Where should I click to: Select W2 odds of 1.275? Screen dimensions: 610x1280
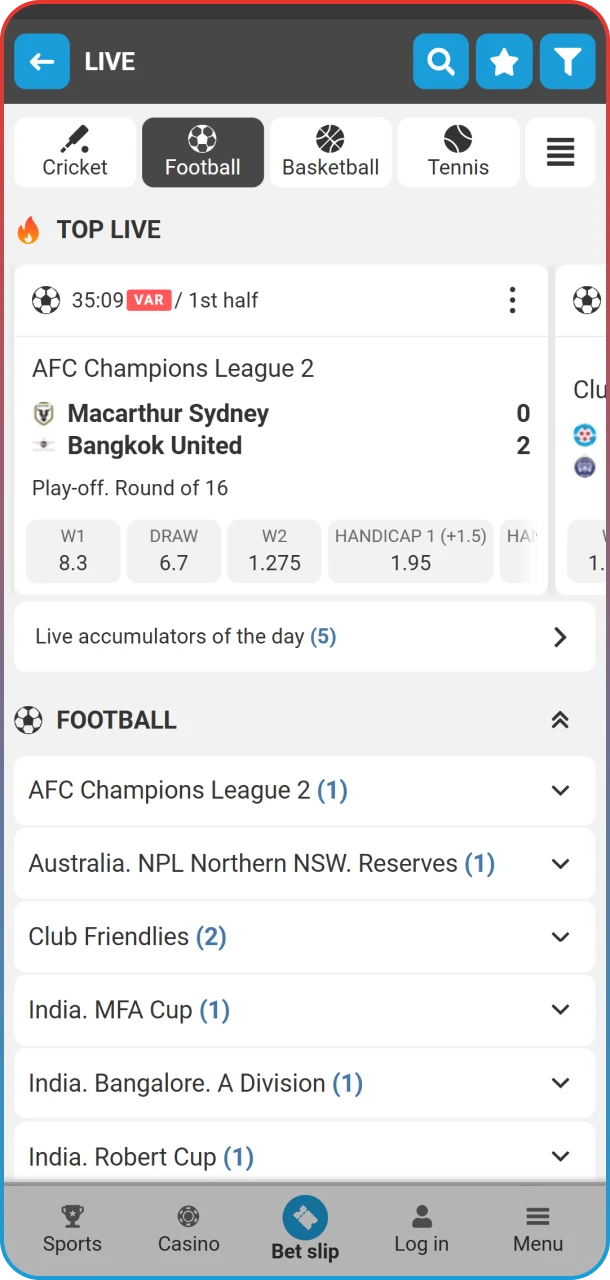[x=274, y=551]
